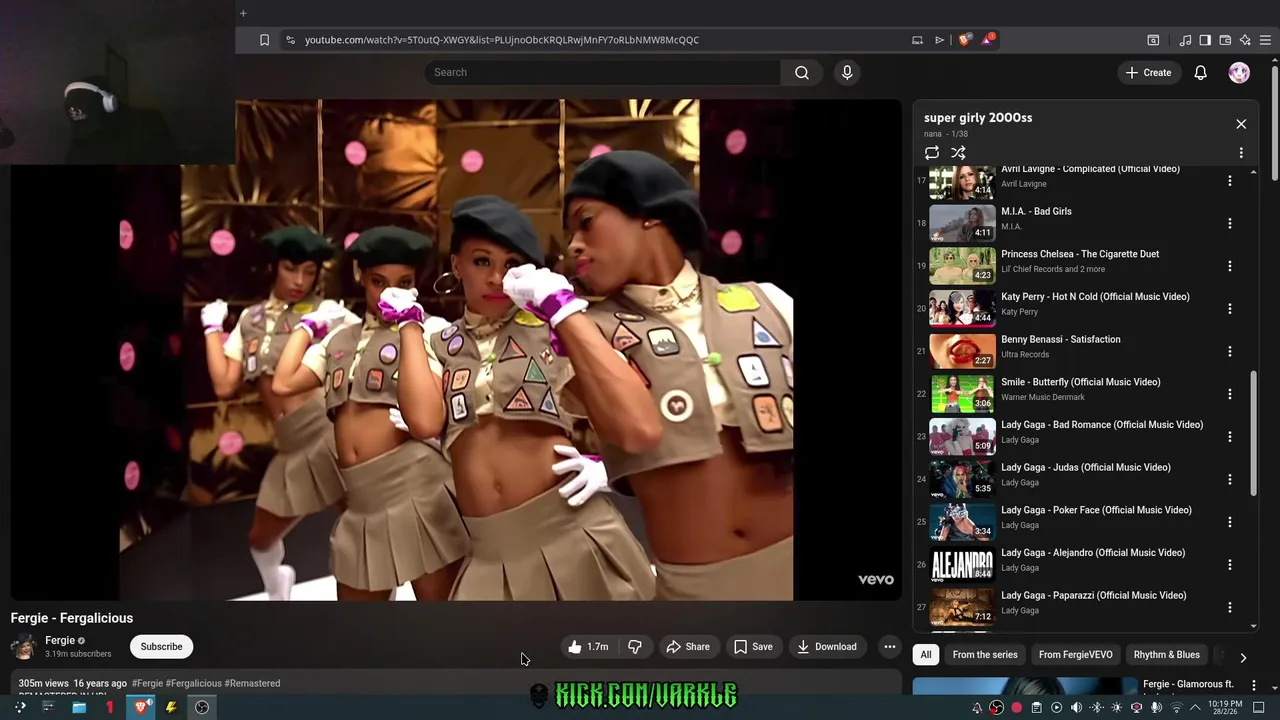Image resolution: width=1280 pixels, height=720 pixels.
Task: Click the browser address bar URL
Action: coord(502,40)
